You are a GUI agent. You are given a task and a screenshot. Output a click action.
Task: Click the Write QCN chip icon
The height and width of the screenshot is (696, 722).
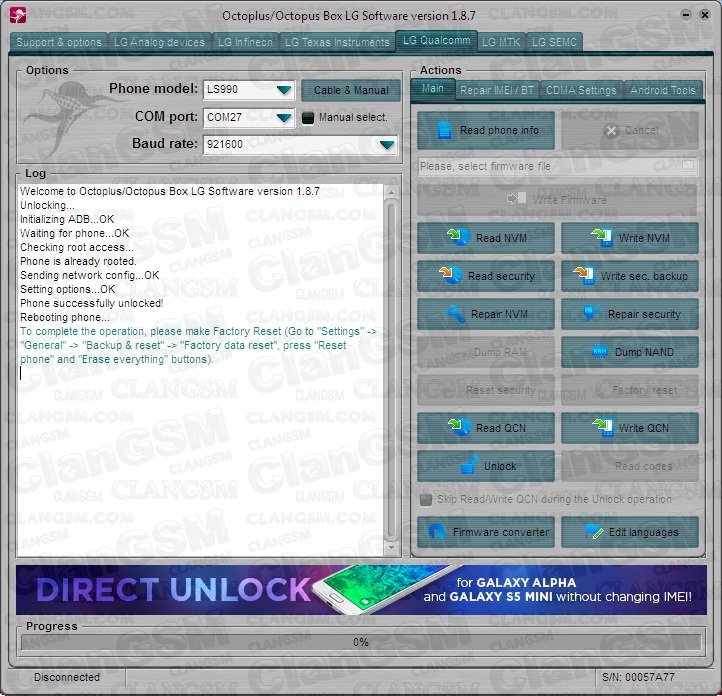pyautogui.click(x=602, y=427)
